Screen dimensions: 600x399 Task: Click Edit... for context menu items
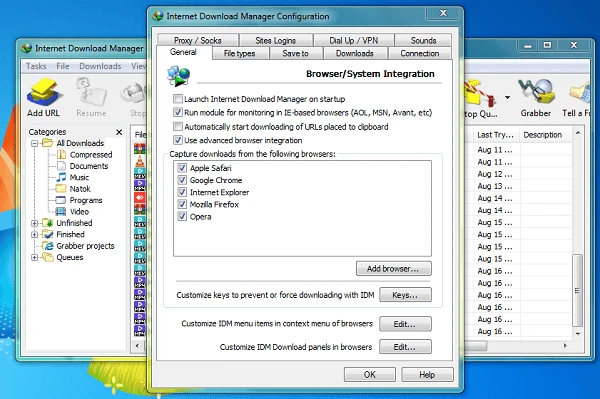pos(405,324)
